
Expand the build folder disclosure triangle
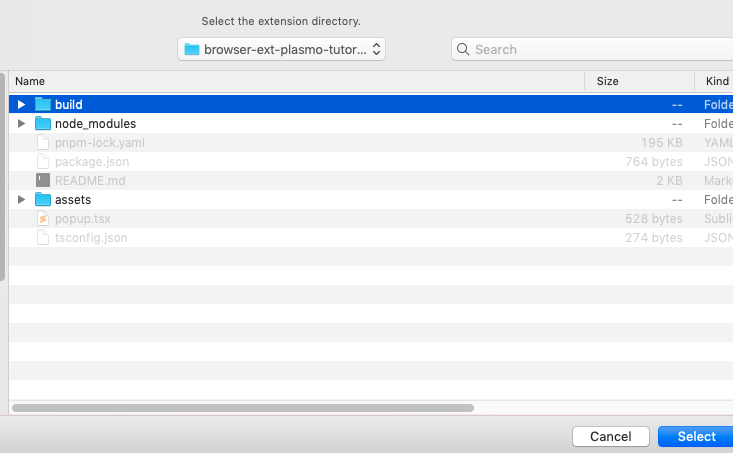coord(21,104)
